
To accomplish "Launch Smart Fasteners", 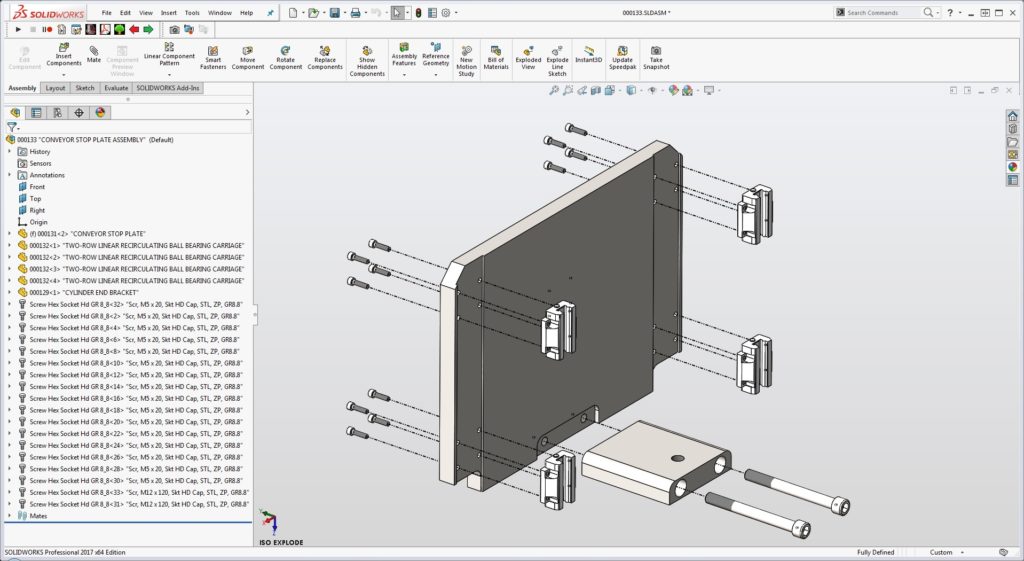I will pyautogui.click(x=213, y=57).
